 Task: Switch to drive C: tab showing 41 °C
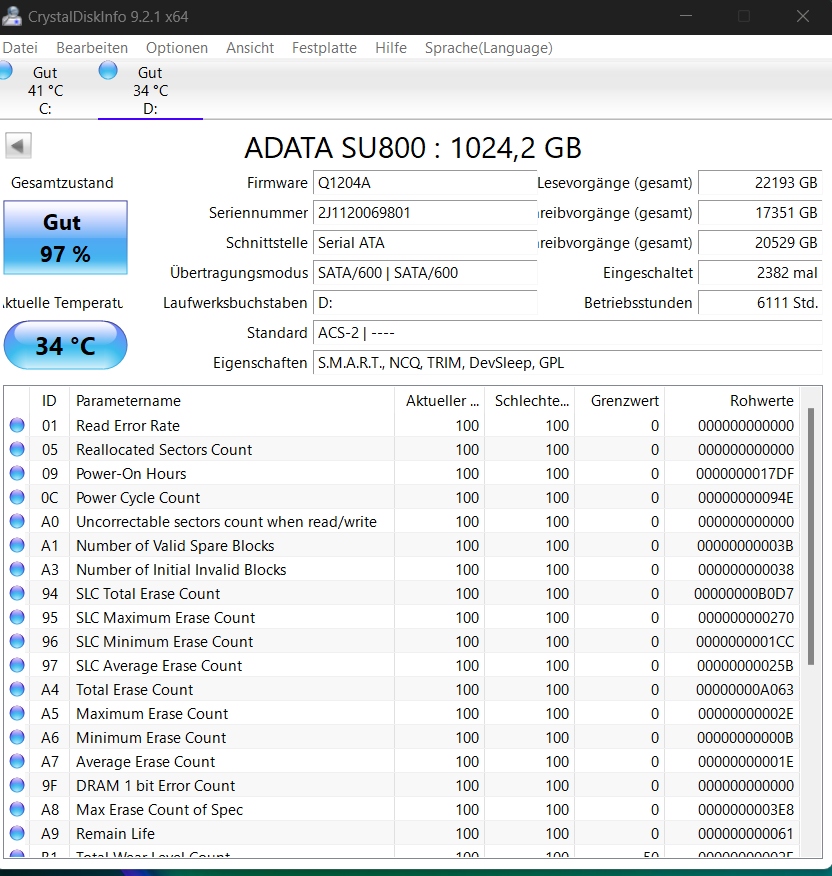(45, 90)
